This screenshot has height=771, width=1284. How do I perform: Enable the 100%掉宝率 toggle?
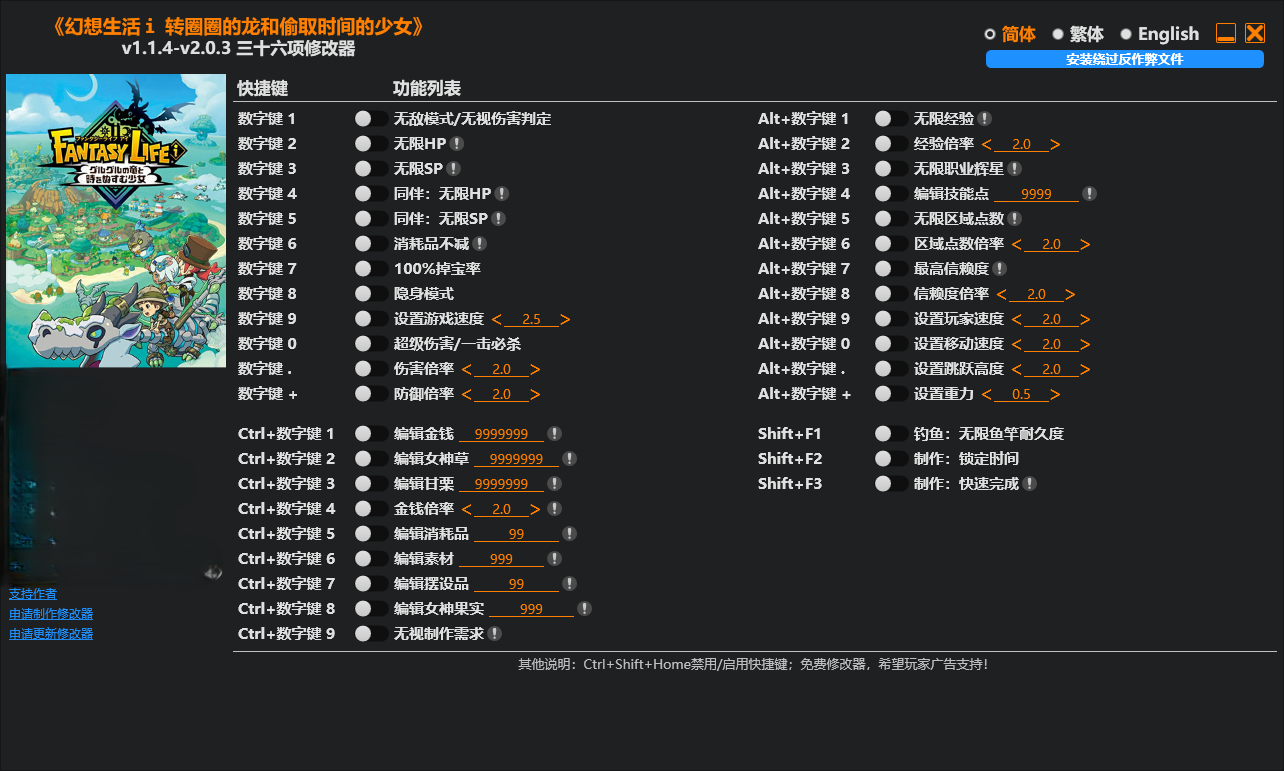371,269
